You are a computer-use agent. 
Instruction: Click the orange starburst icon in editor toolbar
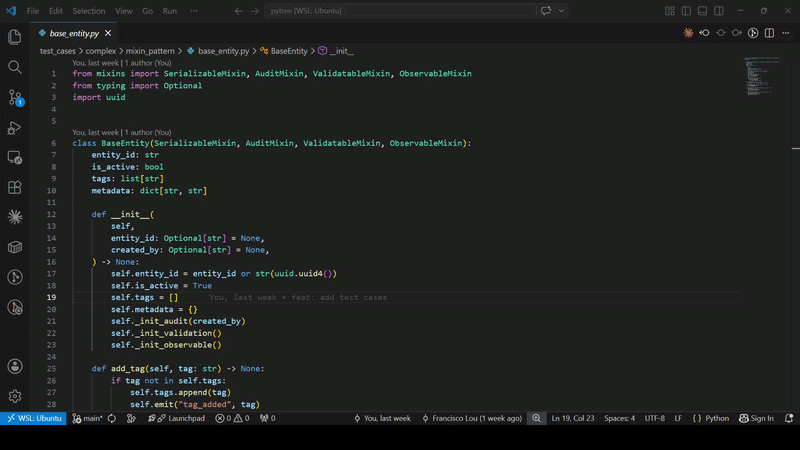[x=688, y=33]
